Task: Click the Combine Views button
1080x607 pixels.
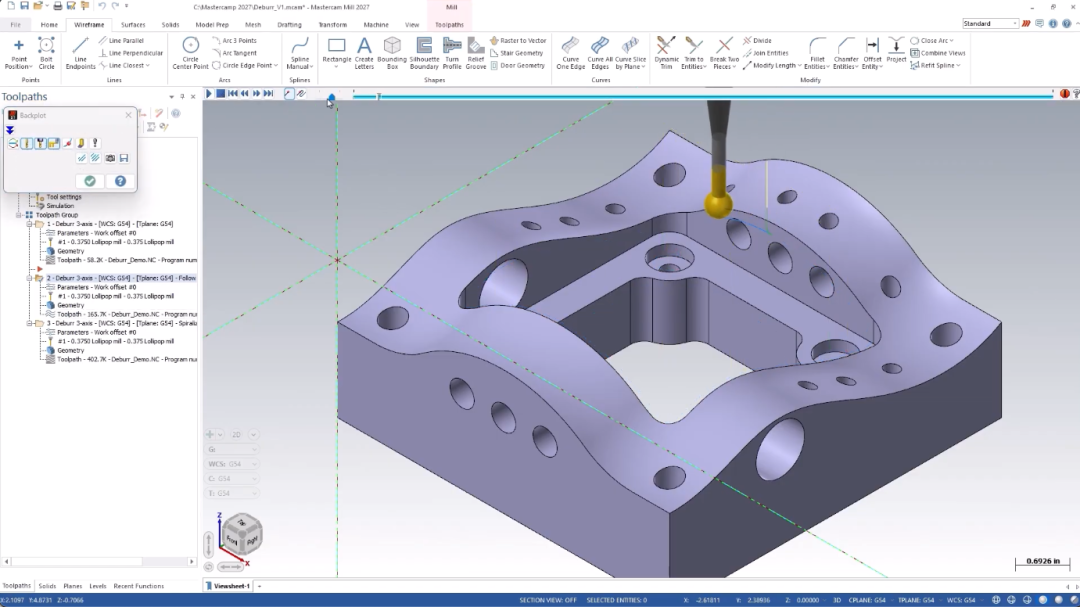Action: point(937,53)
